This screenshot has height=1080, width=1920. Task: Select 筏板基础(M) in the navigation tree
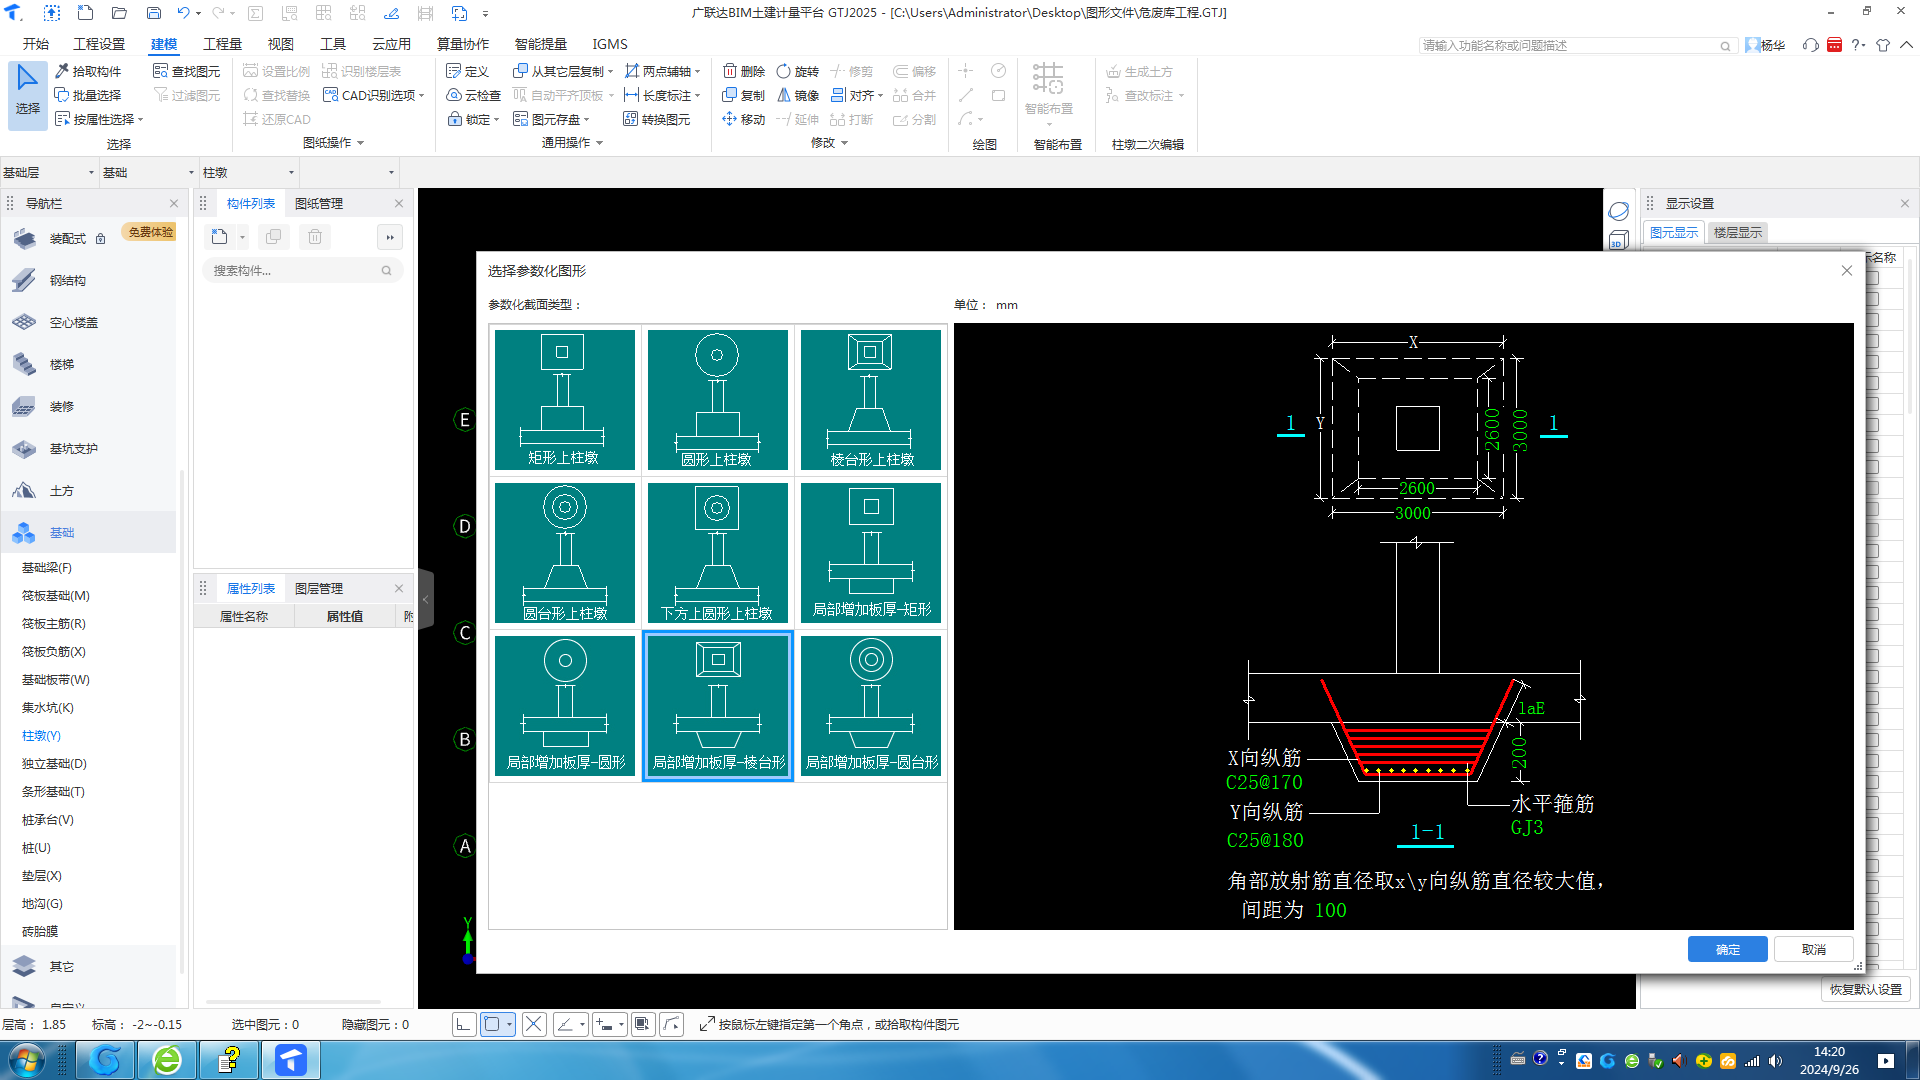click(x=56, y=595)
